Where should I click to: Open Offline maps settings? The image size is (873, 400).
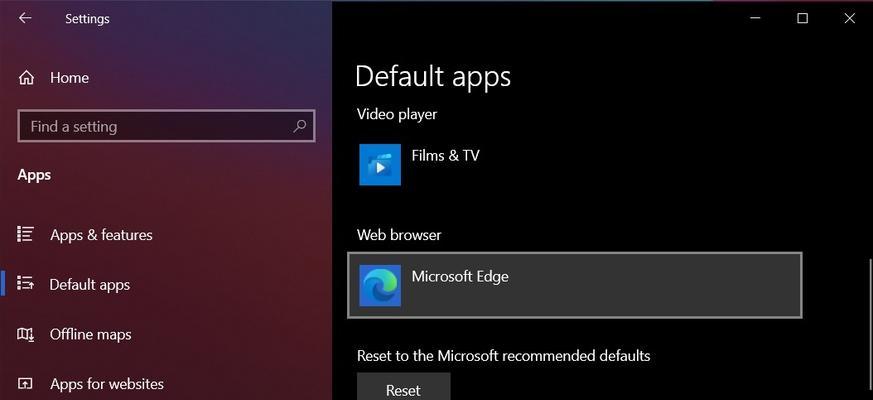[x=91, y=334]
